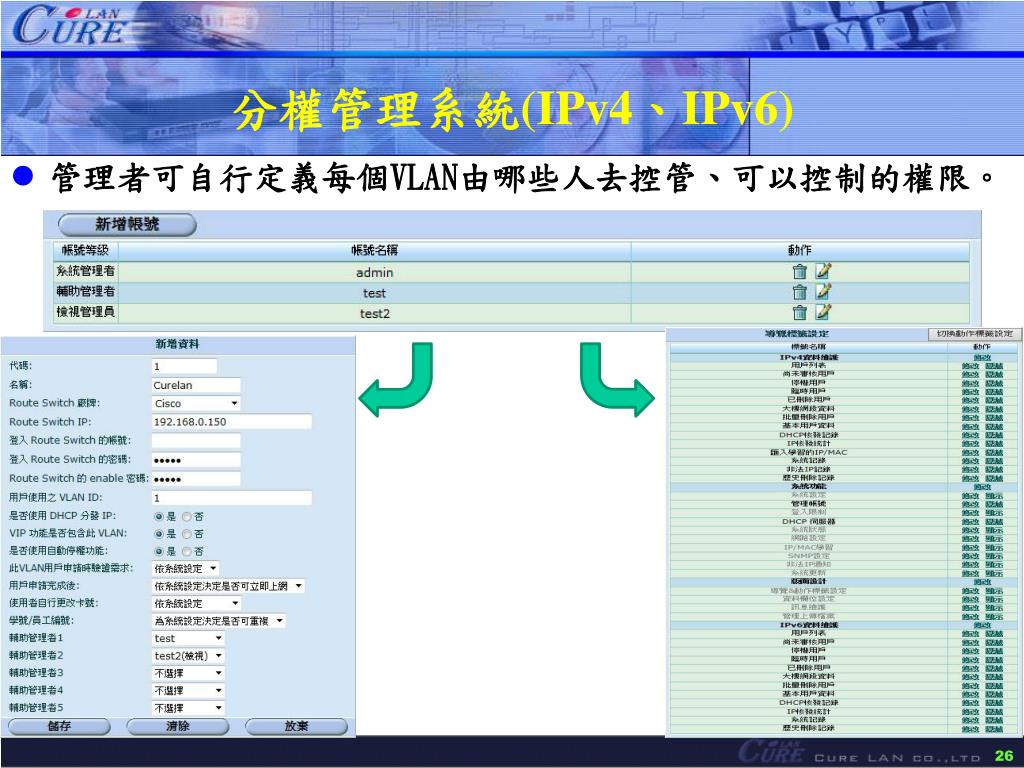Click the Route Switch IP field

[x=232, y=422]
